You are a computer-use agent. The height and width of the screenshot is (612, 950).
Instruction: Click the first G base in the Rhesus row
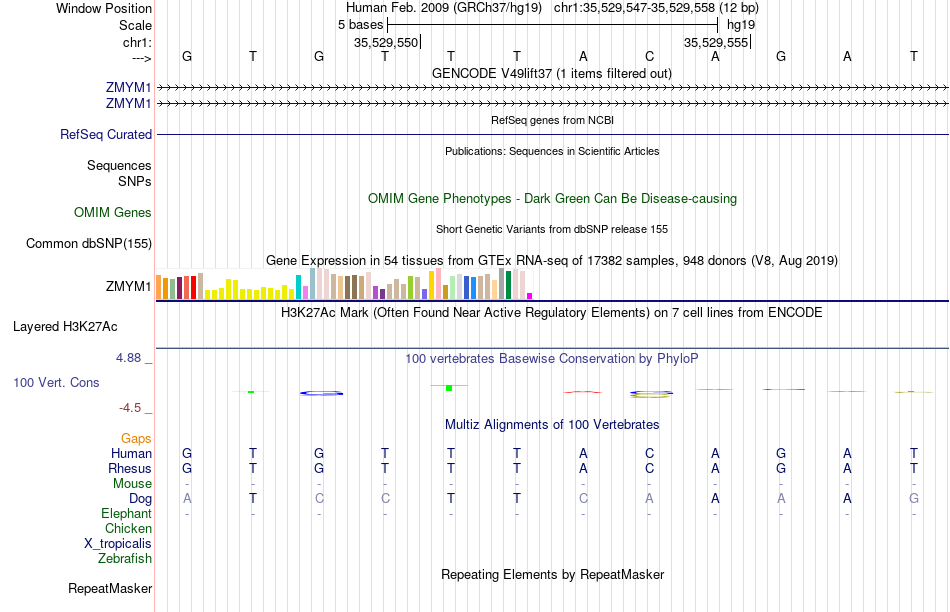pyautogui.click(x=187, y=468)
